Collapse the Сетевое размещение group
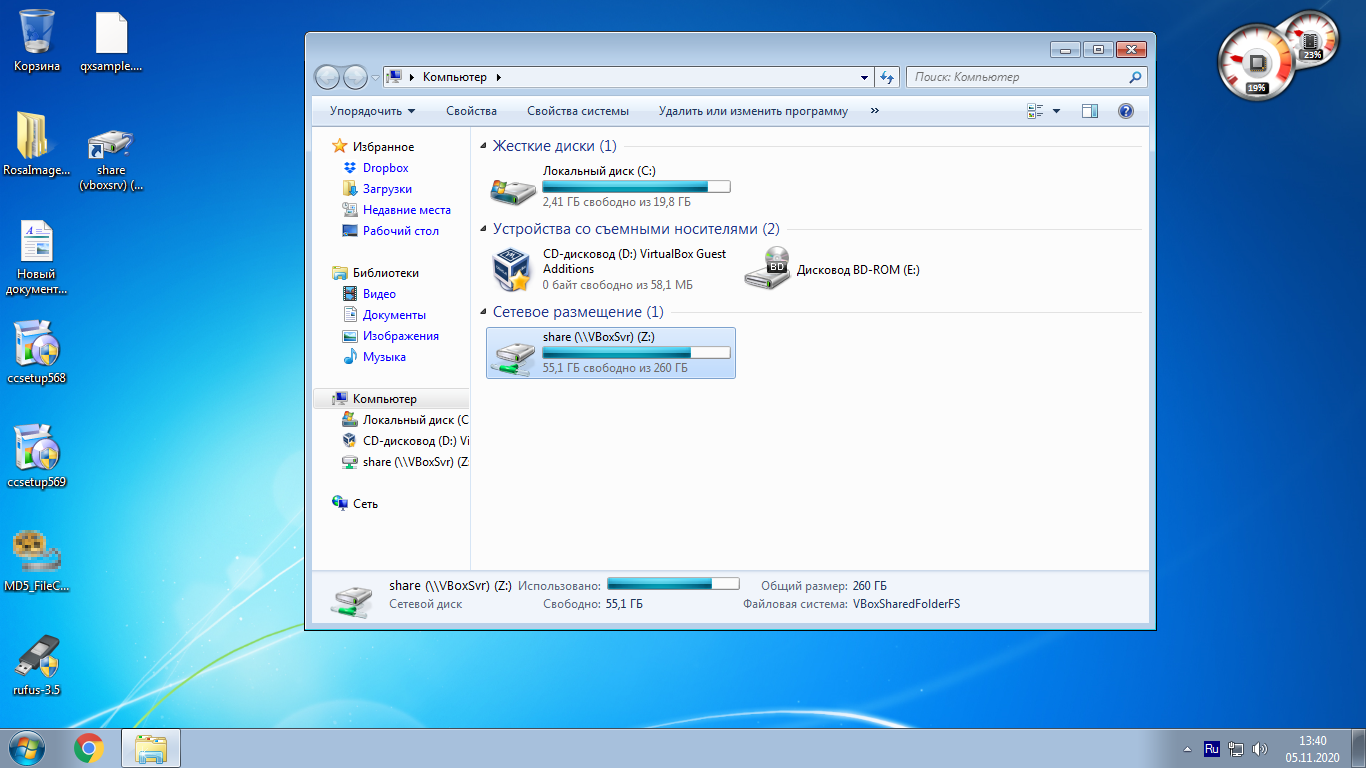1366x768 pixels. pos(484,313)
